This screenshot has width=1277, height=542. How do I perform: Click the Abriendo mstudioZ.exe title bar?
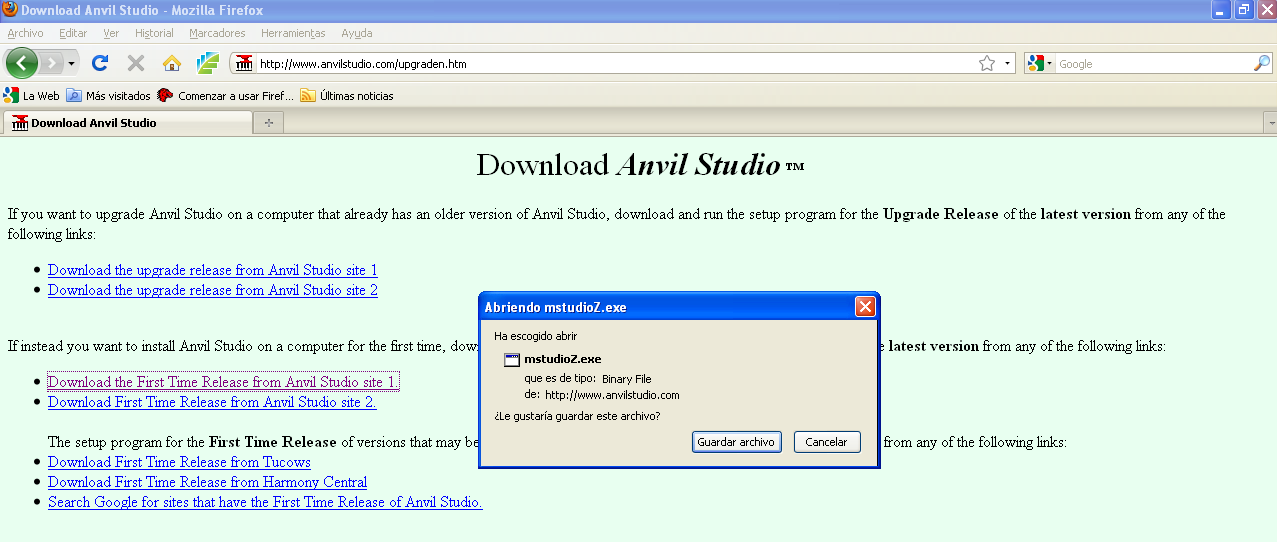point(667,307)
